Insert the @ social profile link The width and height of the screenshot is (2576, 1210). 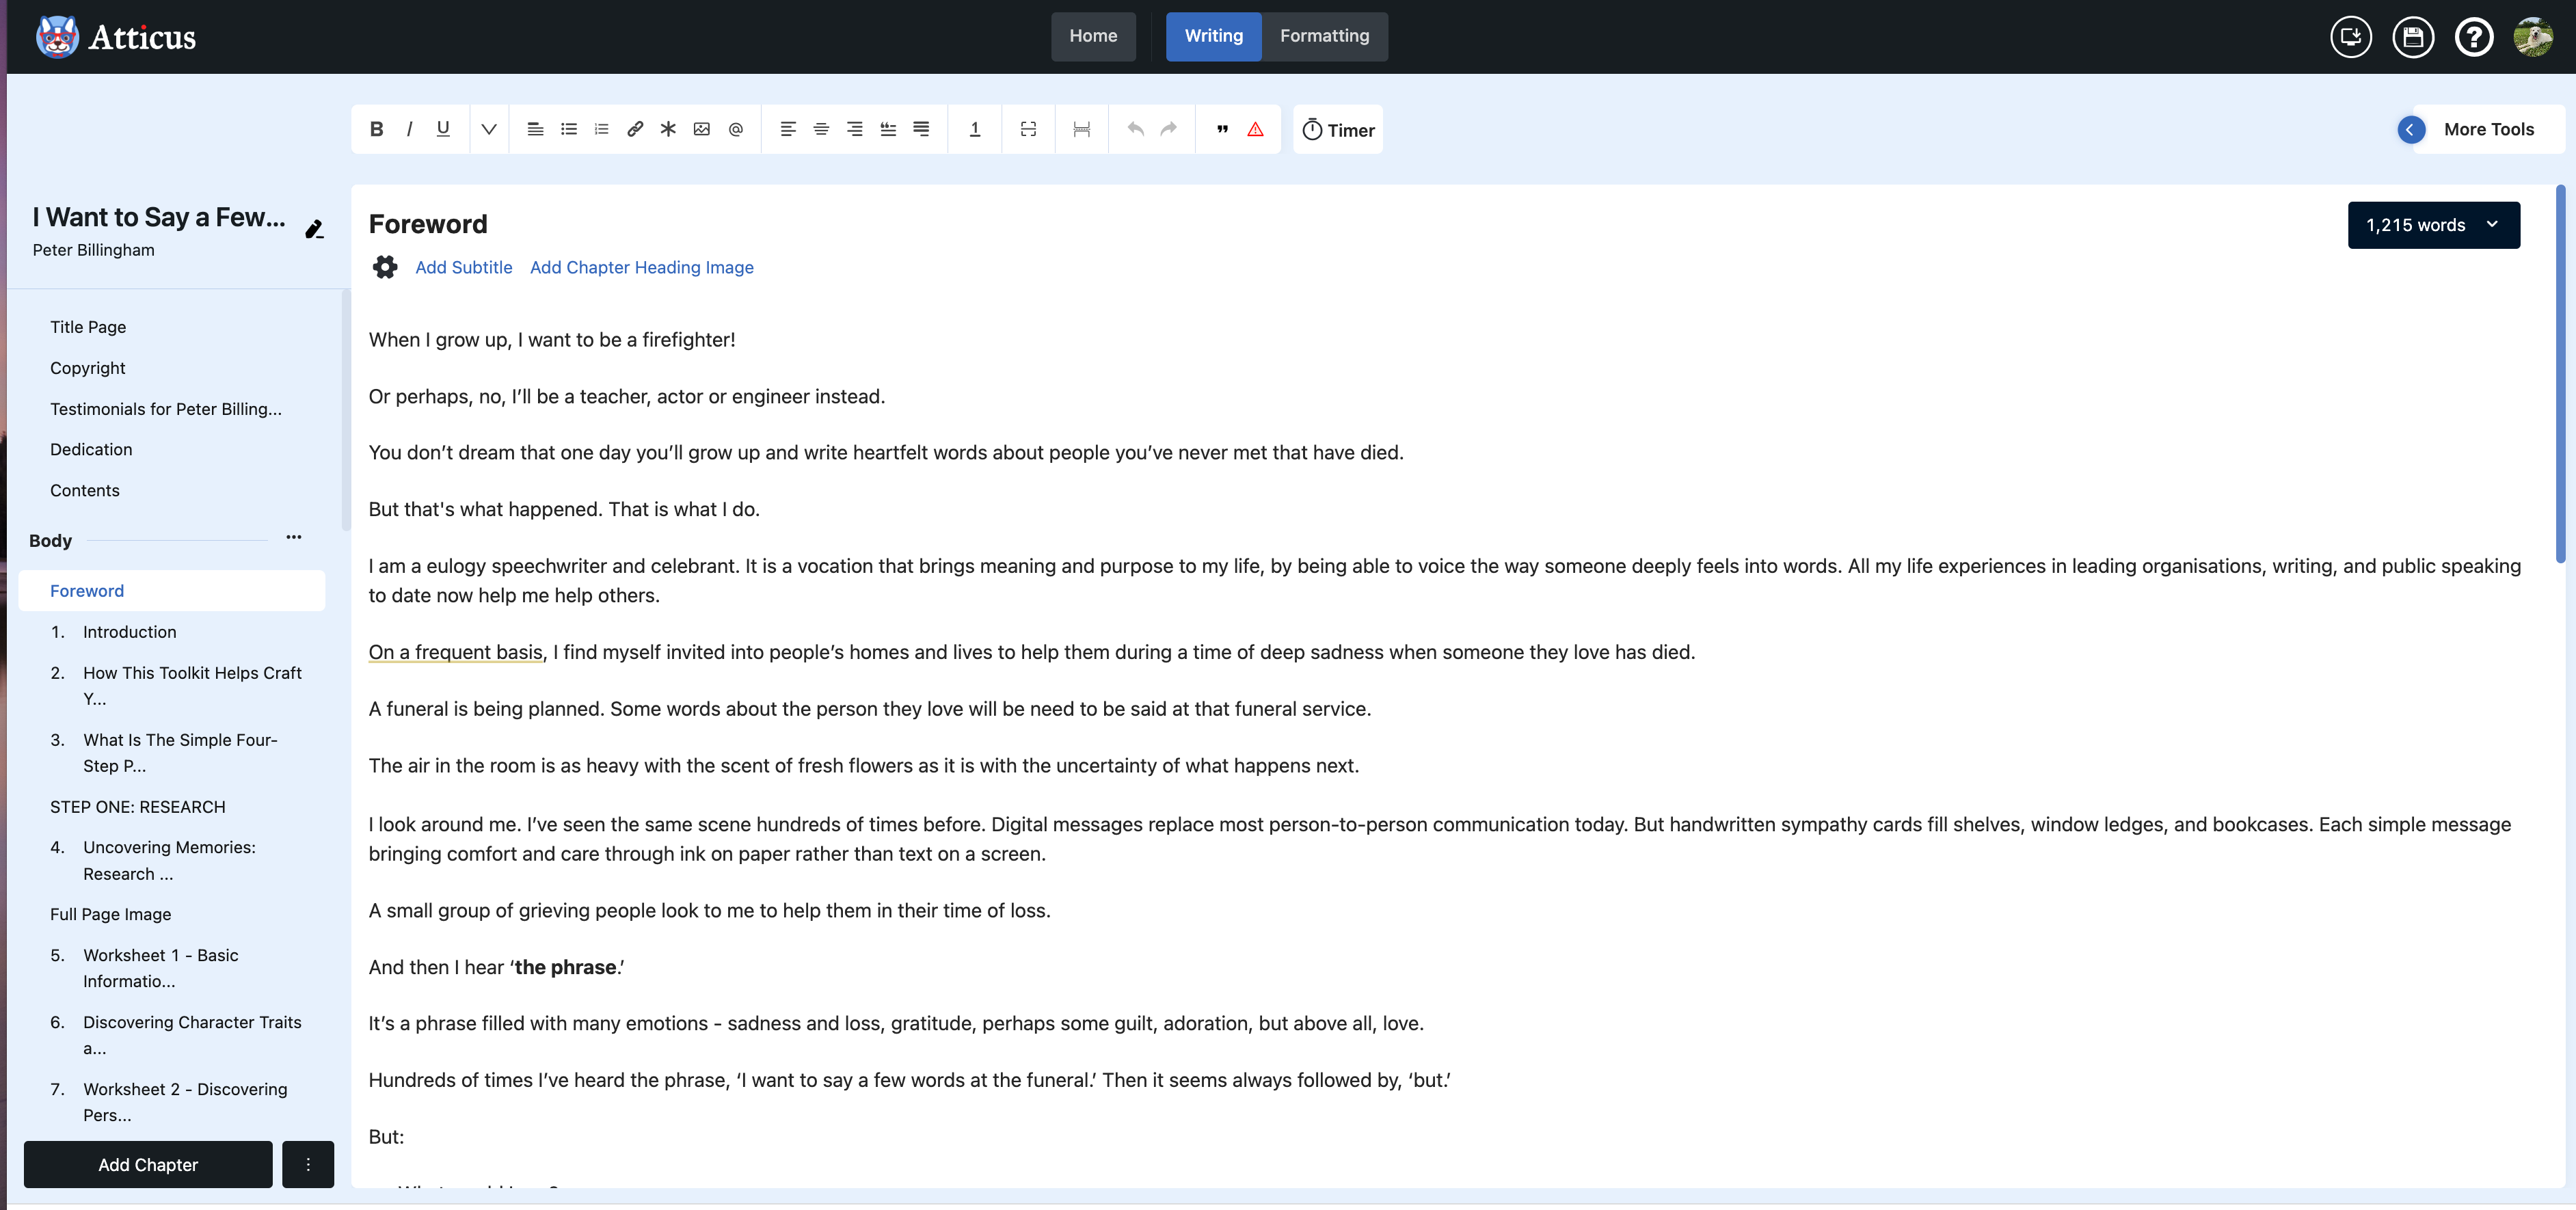pos(736,129)
